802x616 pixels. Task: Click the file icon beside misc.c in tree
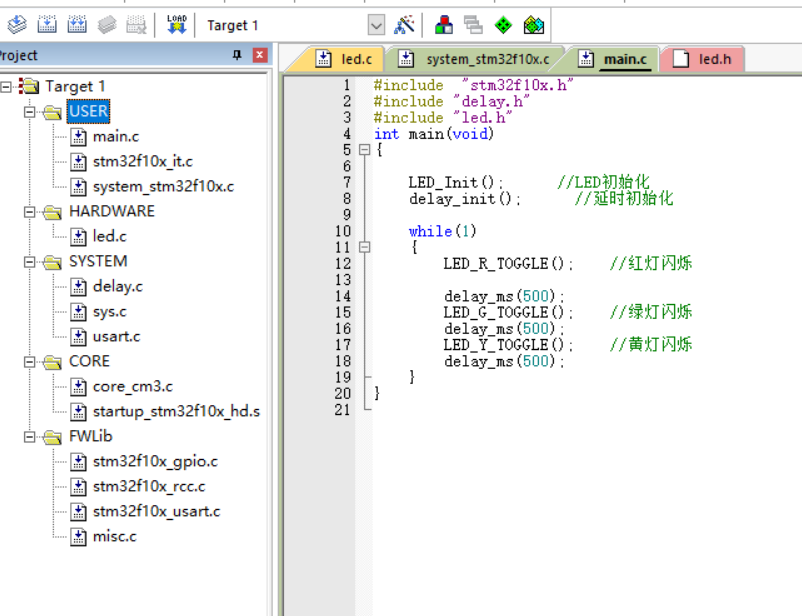click(x=78, y=537)
